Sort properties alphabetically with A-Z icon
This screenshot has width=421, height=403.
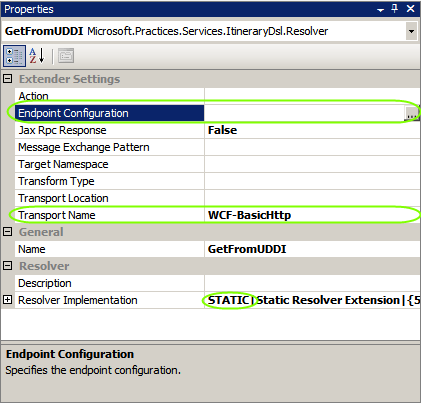coord(37,56)
